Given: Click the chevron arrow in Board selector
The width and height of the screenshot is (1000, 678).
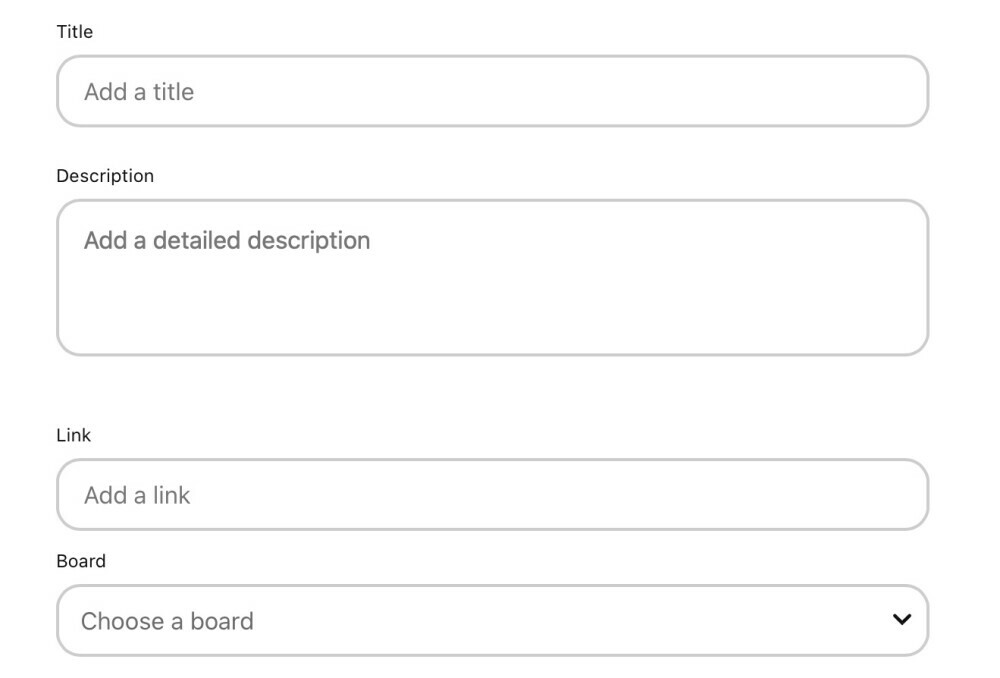Looking at the screenshot, I should pos(901,620).
